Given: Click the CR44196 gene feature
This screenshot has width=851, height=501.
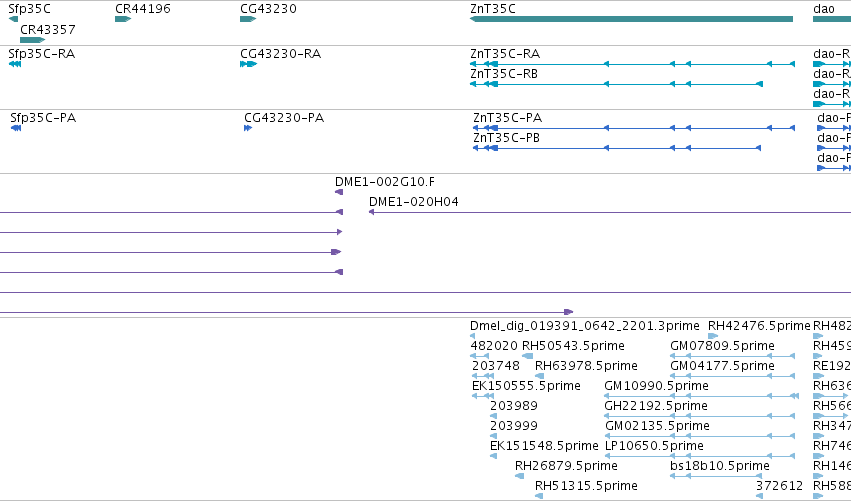Looking at the screenshot, I should pyautogui.click(x=123, y=19).
